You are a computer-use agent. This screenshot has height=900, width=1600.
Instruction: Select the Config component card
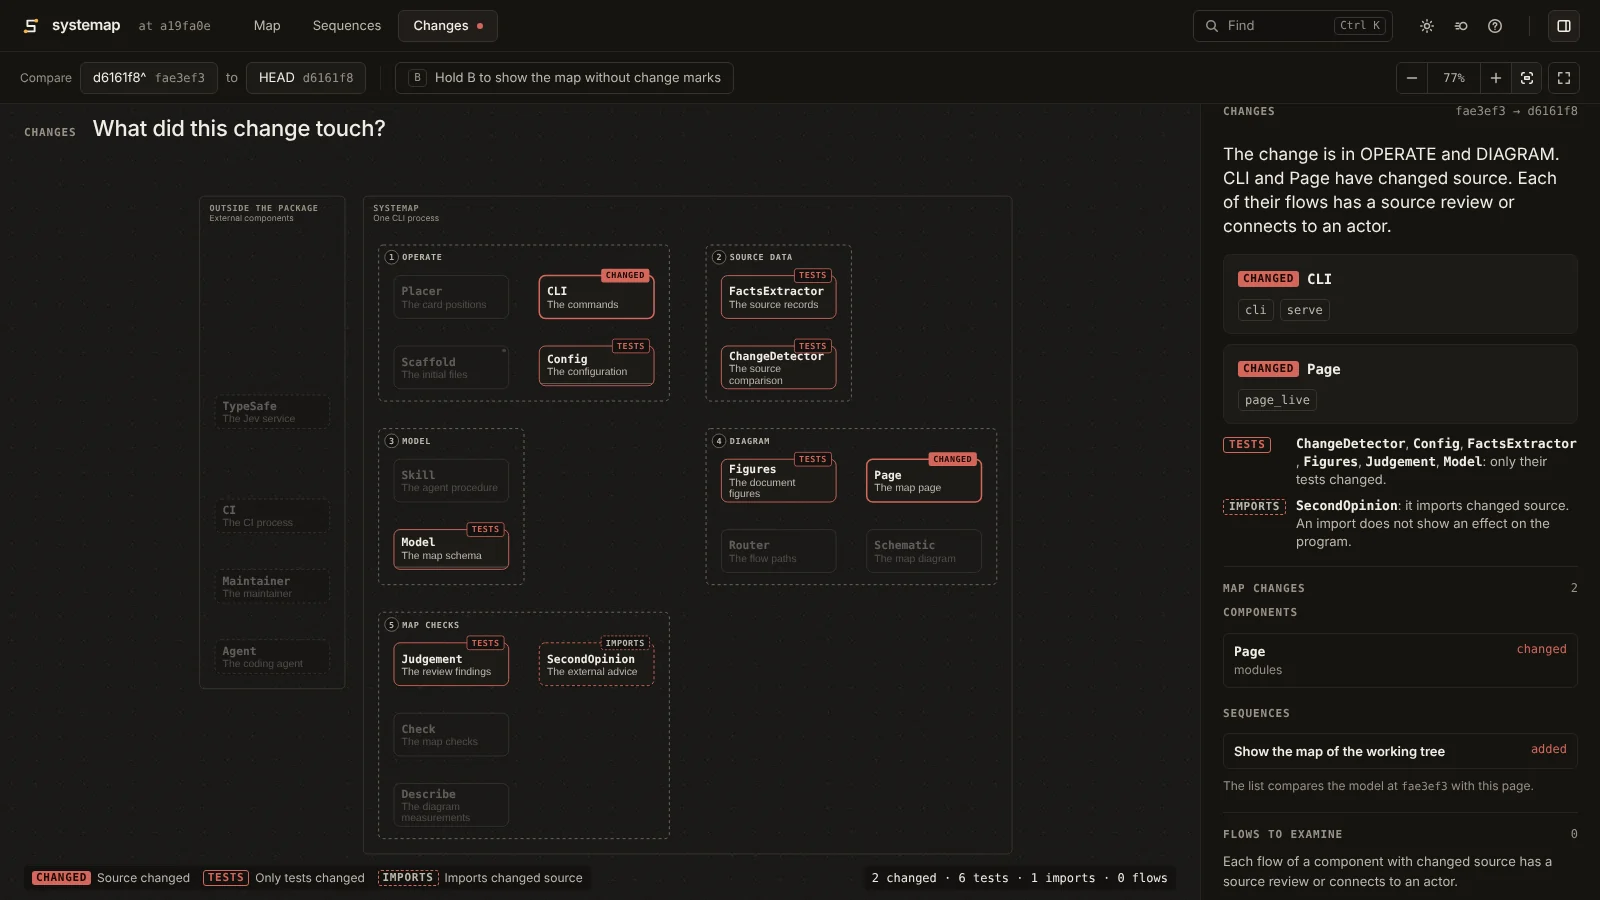596,365
